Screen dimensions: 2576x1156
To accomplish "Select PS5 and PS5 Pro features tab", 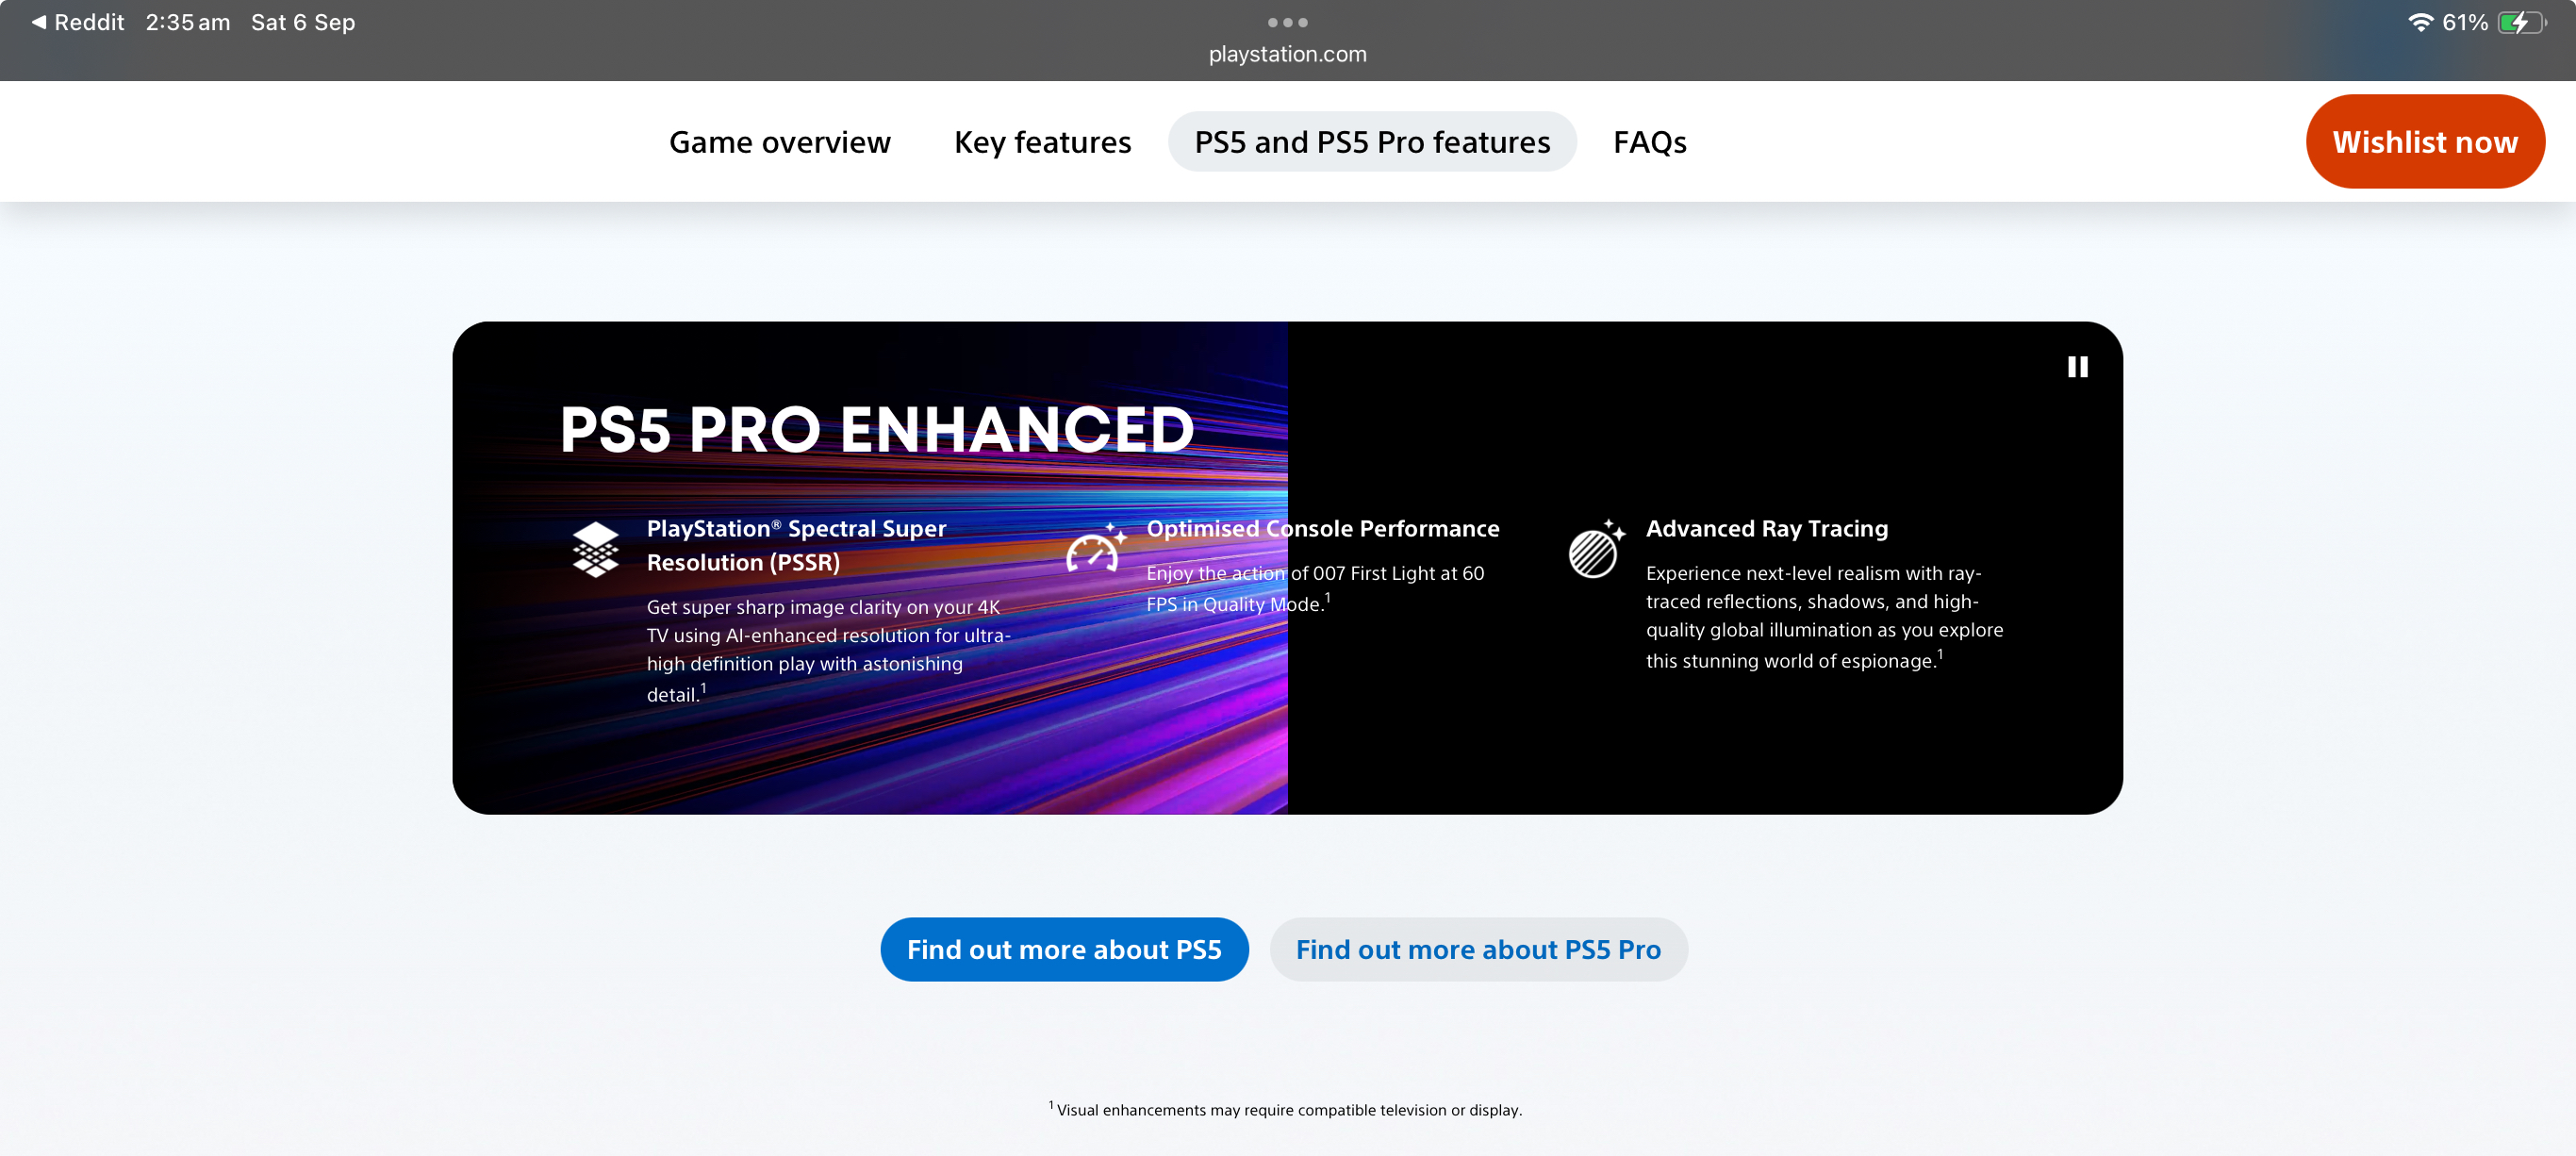I will [x=1372, y=142].
